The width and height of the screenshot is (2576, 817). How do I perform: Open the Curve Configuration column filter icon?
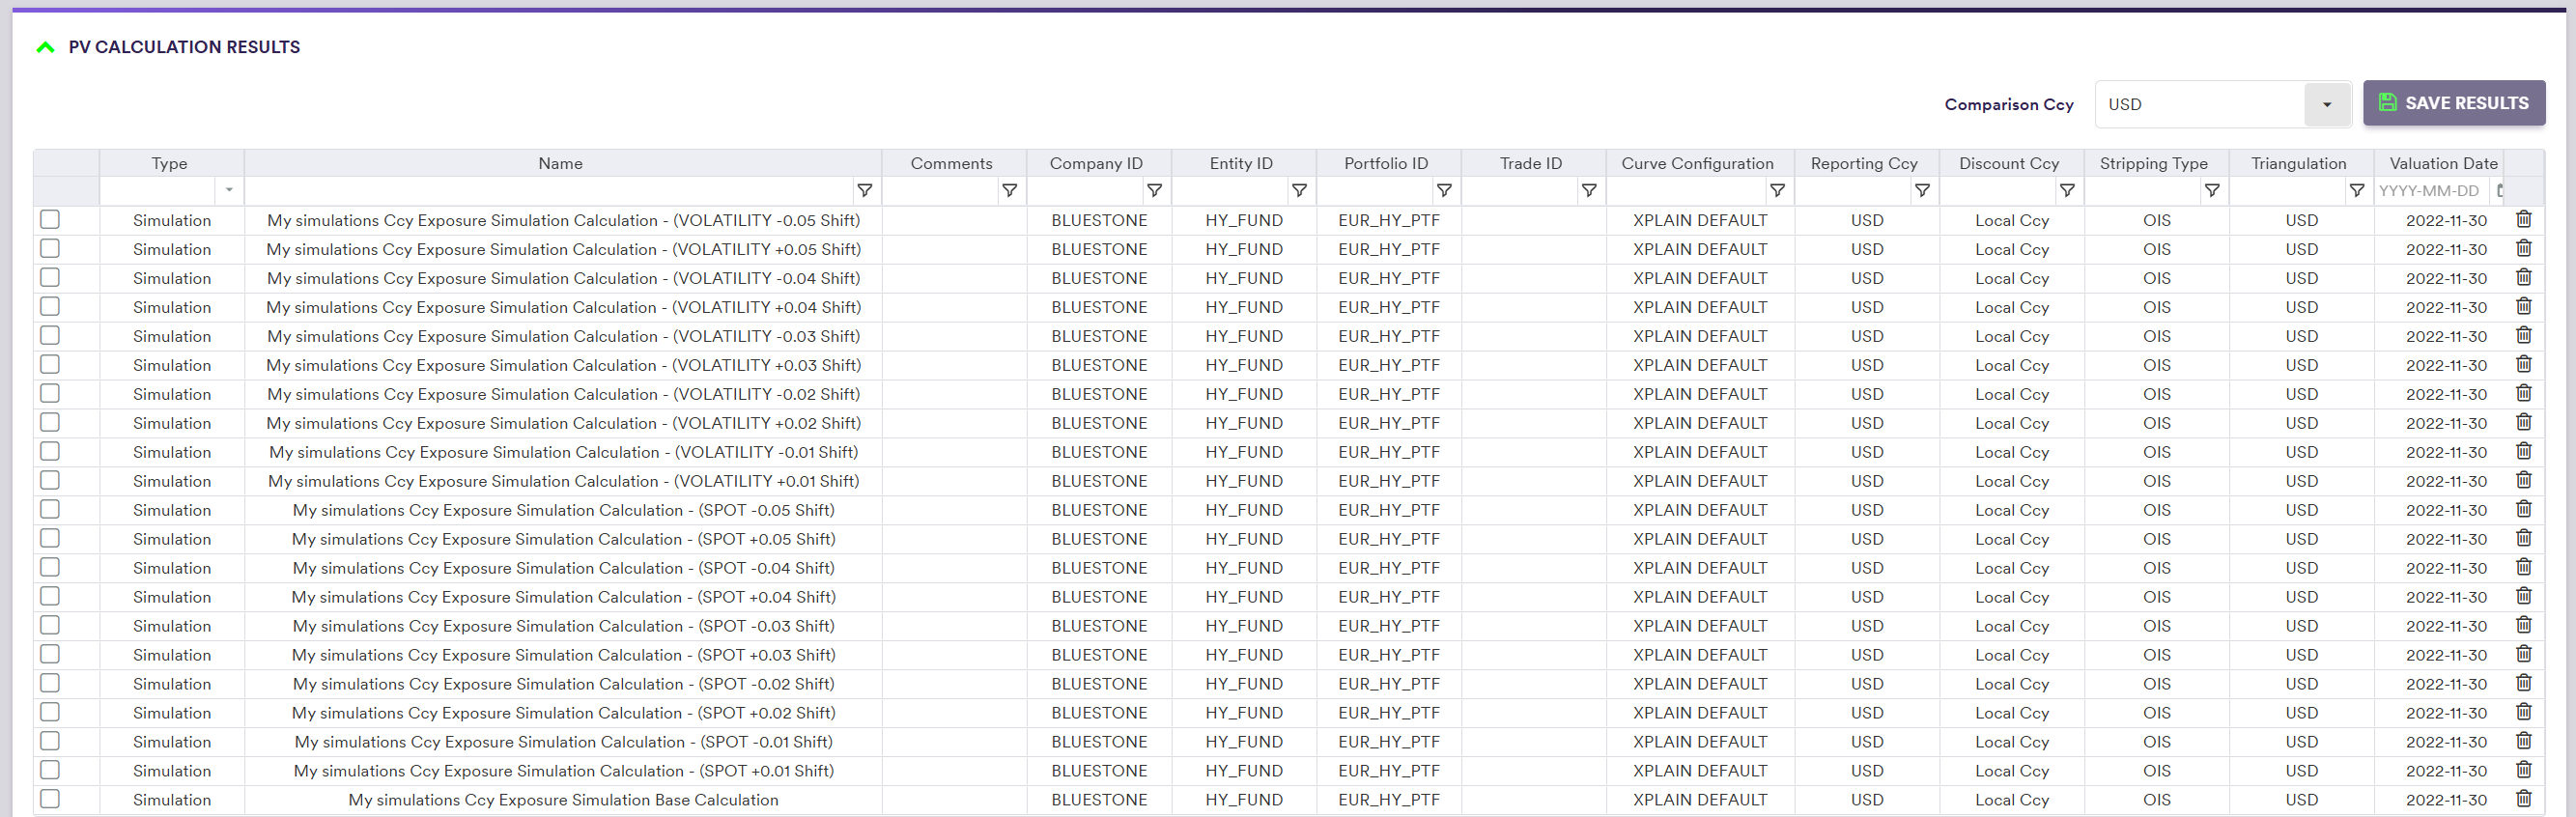[1777, 191]
